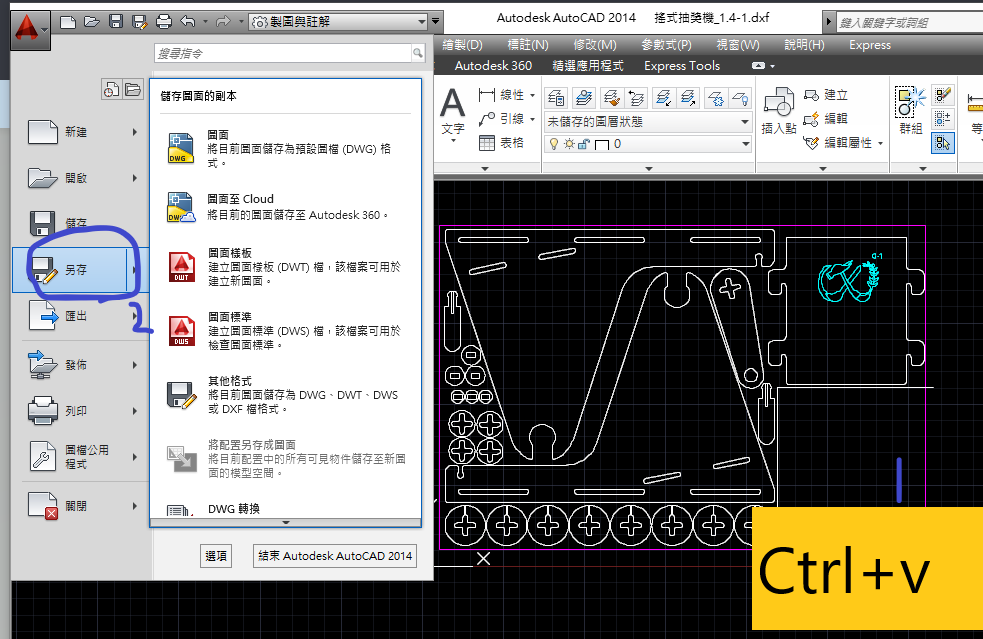Switch to the Autodesk 360 ribbon tab

click(x=493, y=66)
